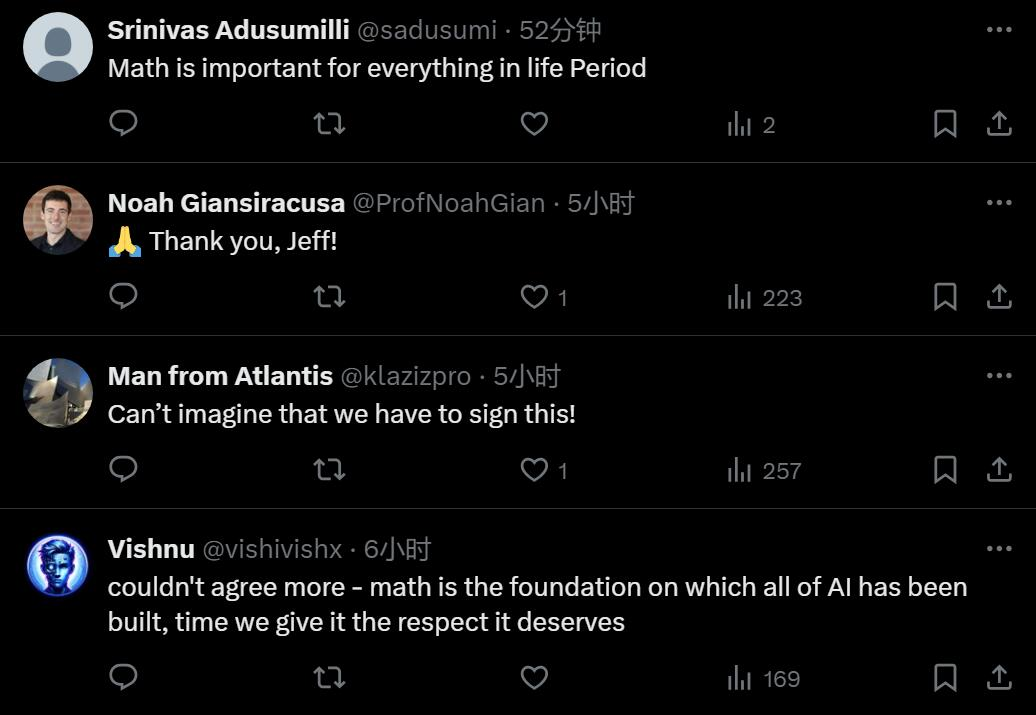This screenshot has height=715, width=1036.
Task: Like Vishnu's tweet about AI foundation
Action: point(534,678)
